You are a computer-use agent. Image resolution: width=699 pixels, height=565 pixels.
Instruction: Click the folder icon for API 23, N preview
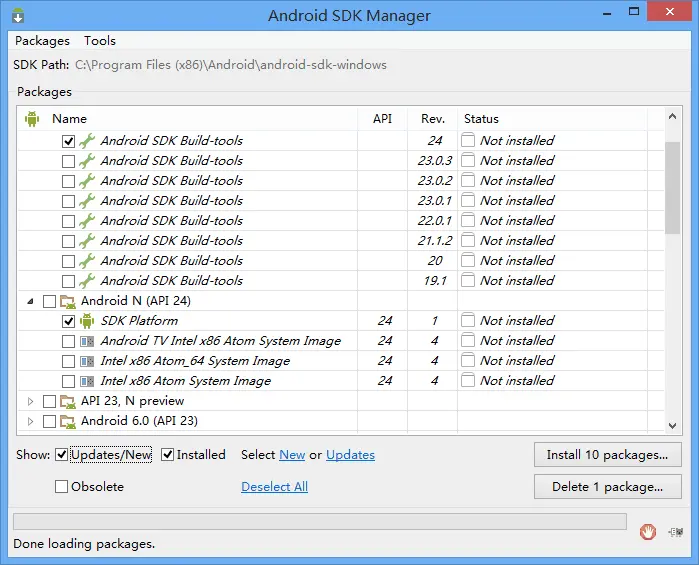coord(68,402)
